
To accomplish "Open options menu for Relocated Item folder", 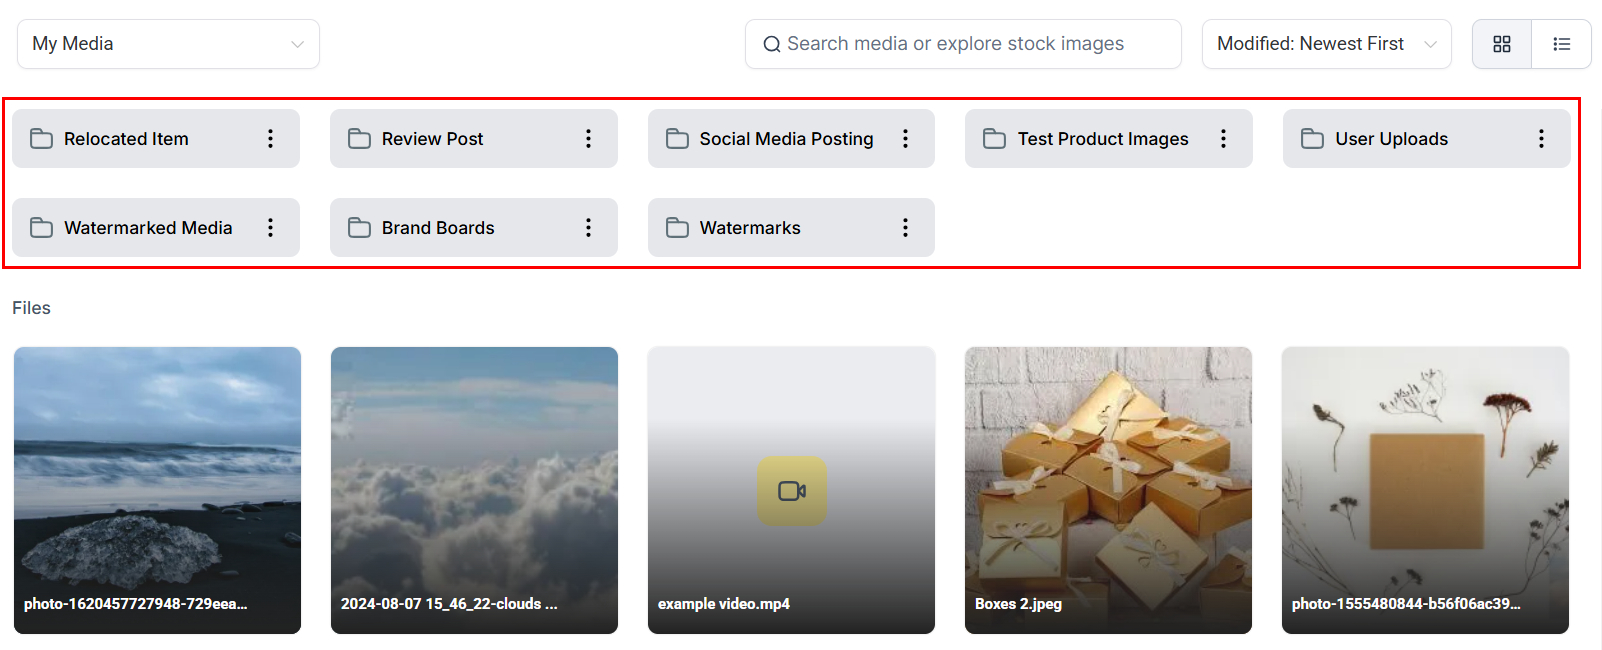I will tap(270, 139).
